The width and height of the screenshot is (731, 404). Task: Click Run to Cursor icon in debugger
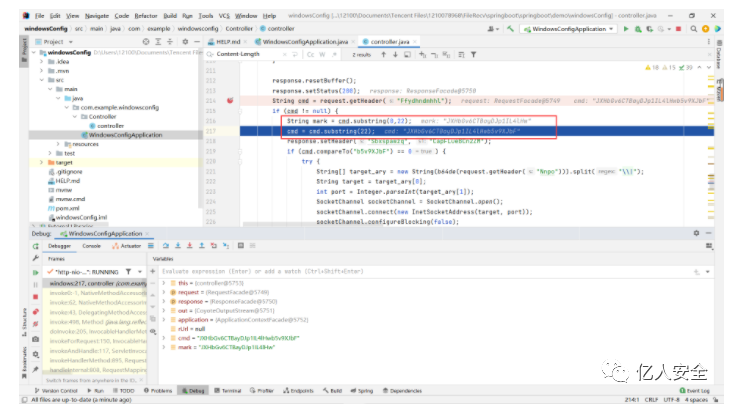tap(226, 246)
